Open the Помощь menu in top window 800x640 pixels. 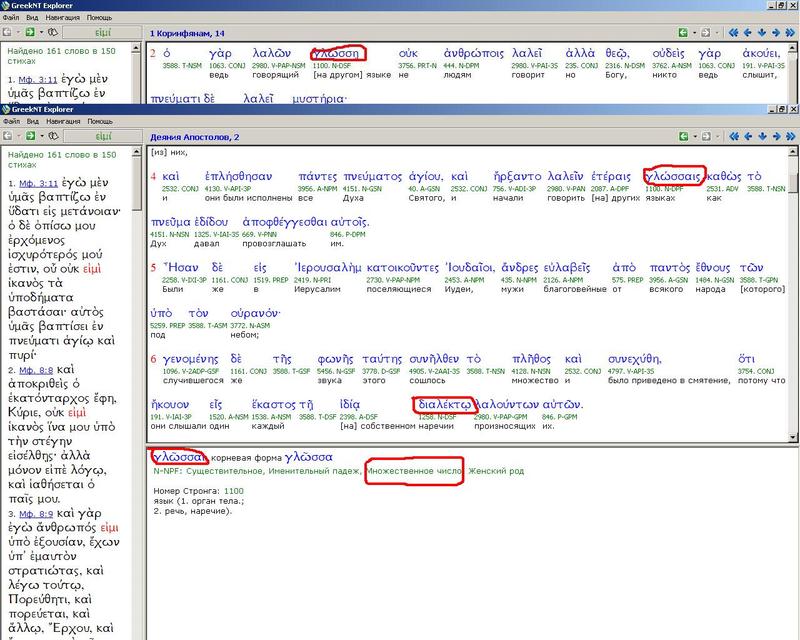tap(99, 18)
